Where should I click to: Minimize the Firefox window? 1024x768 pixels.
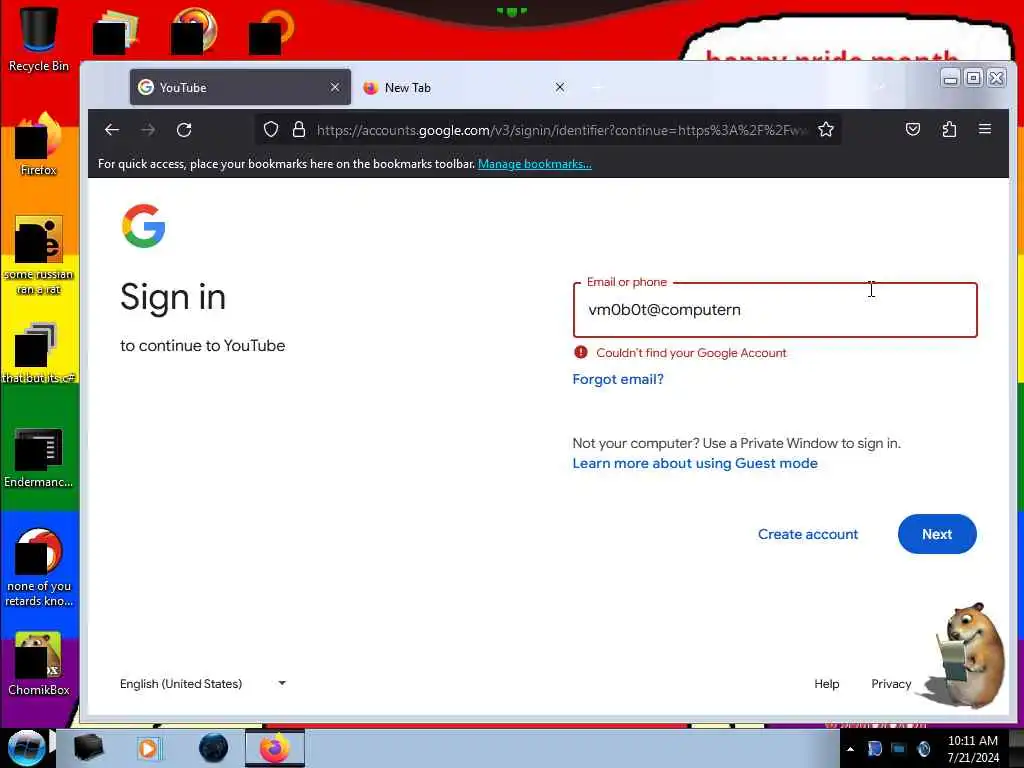pos(951,78)
